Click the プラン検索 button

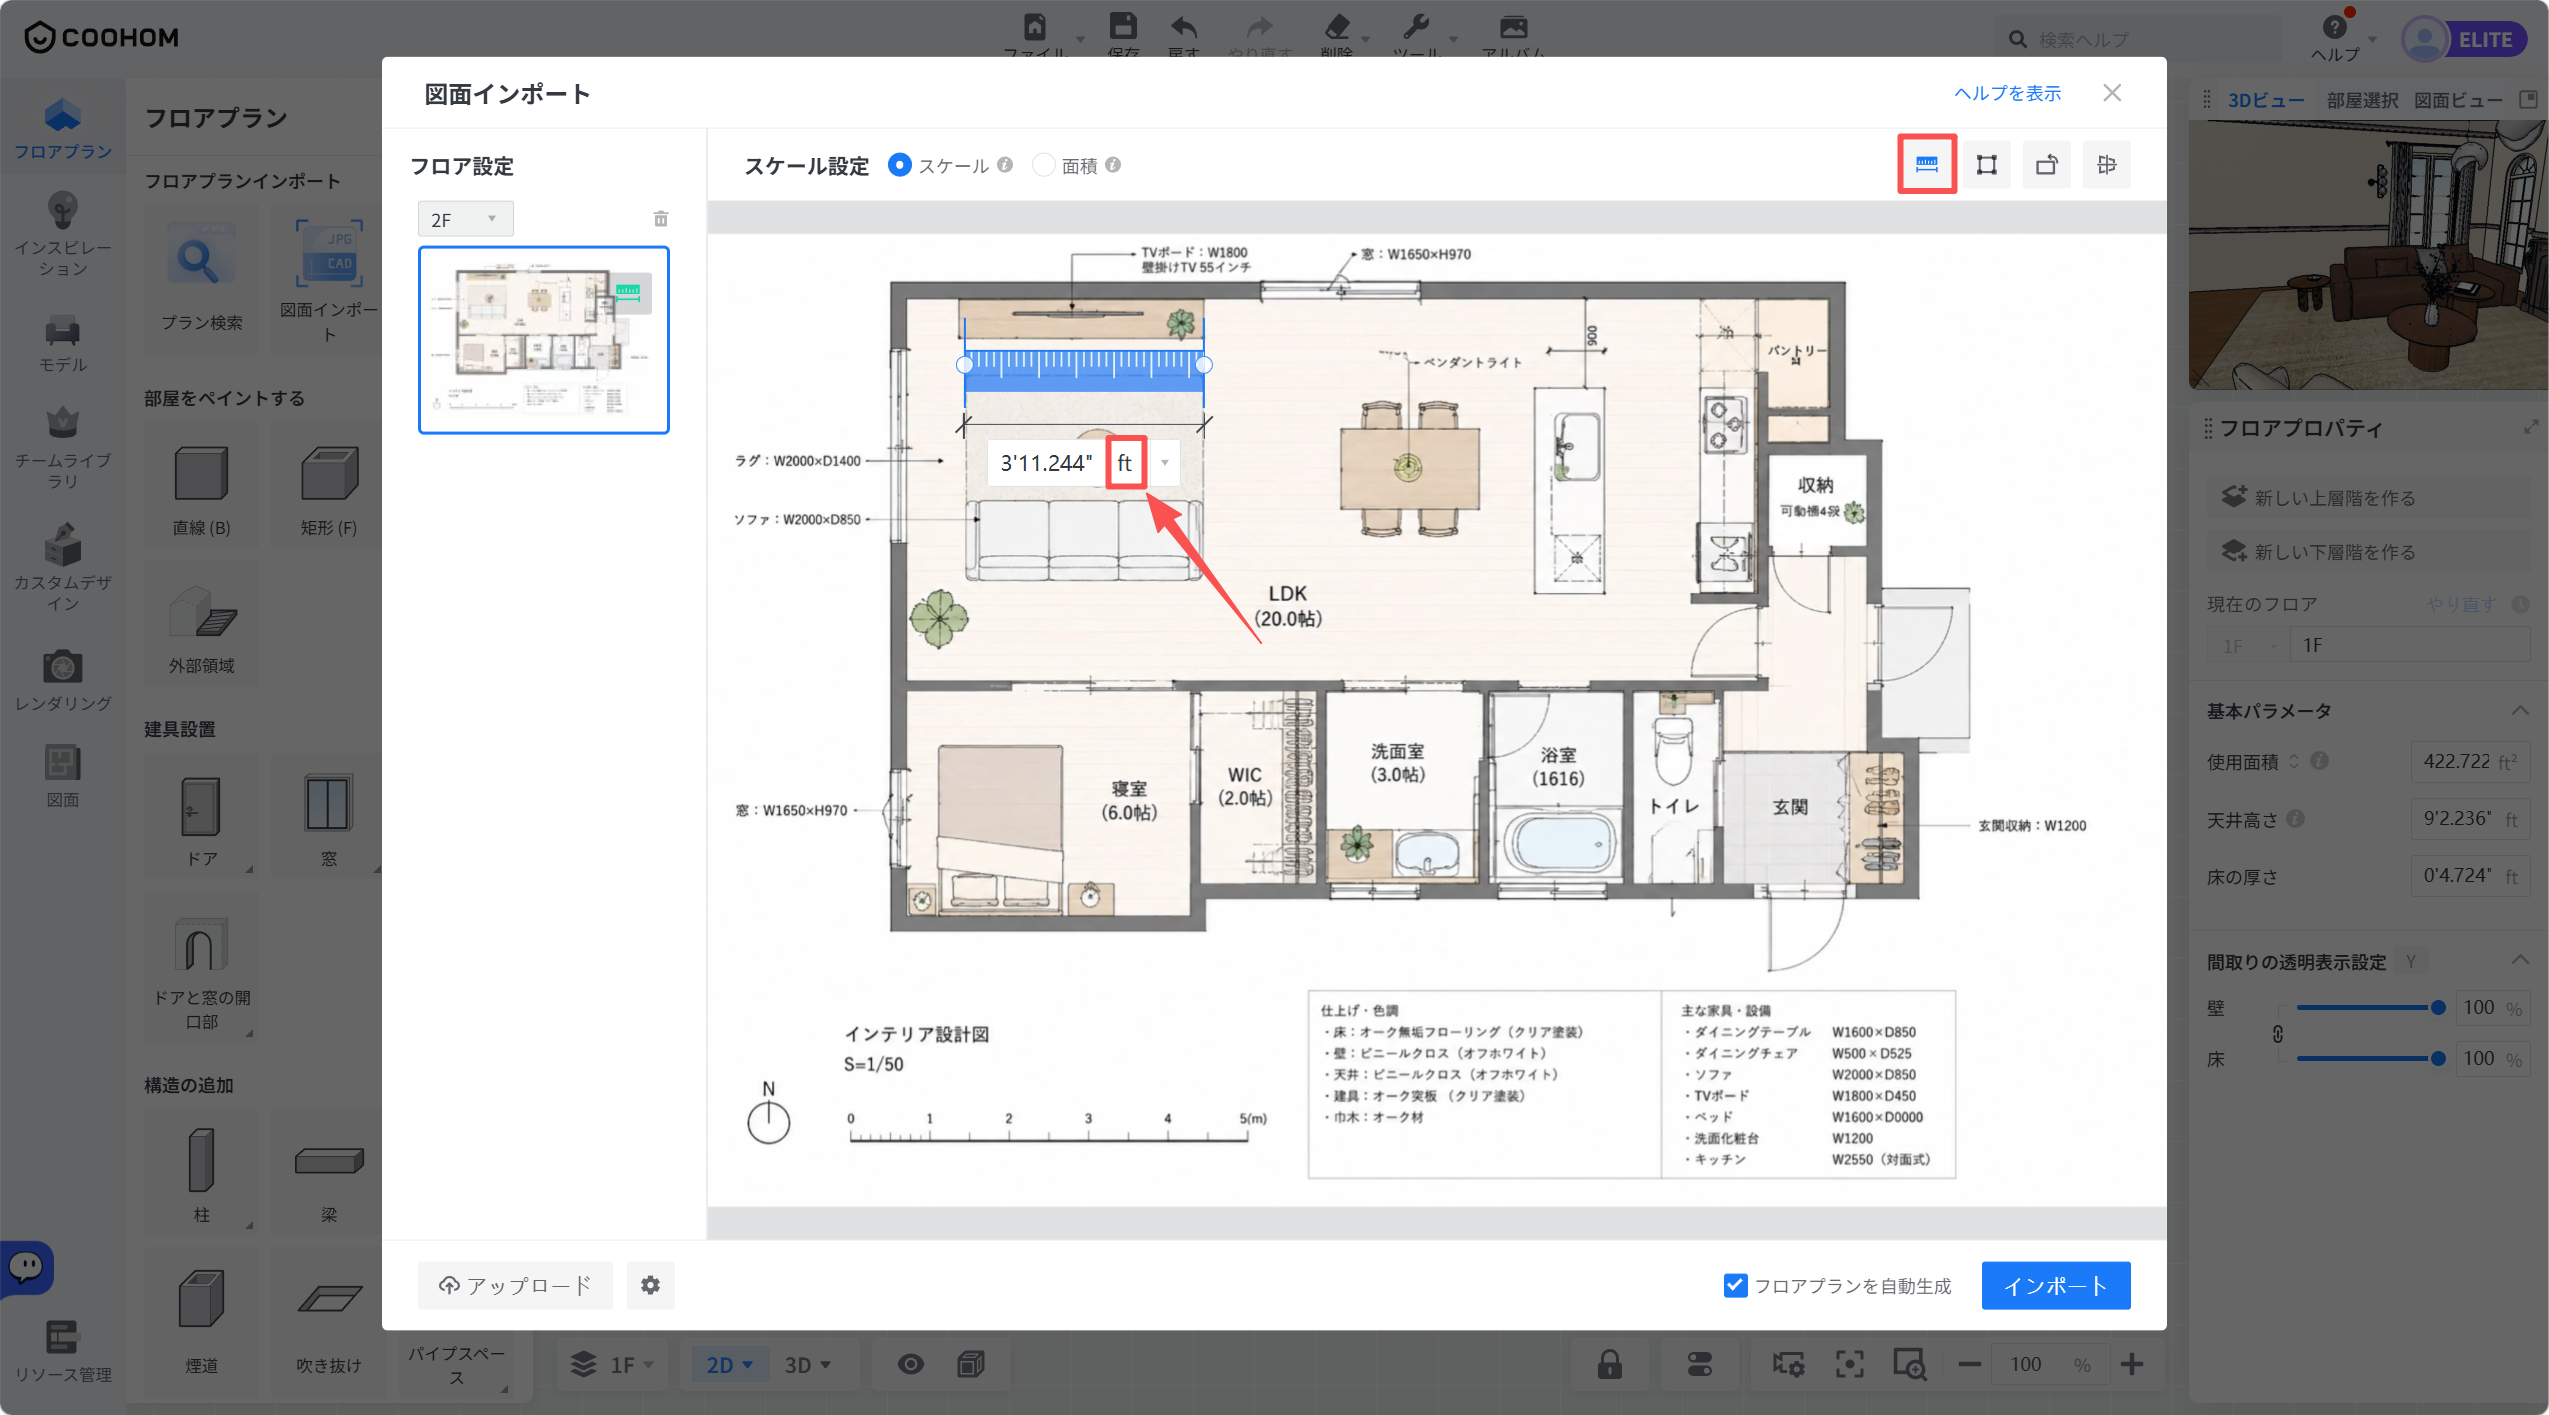(201, 279)
